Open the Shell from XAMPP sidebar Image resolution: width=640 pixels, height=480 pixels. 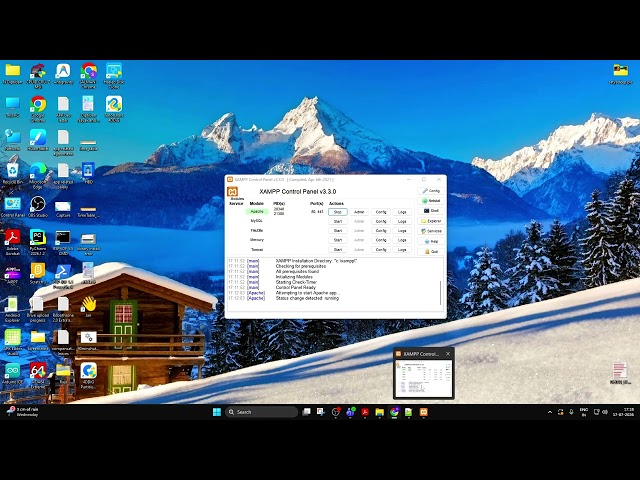[x=431, y=211]
